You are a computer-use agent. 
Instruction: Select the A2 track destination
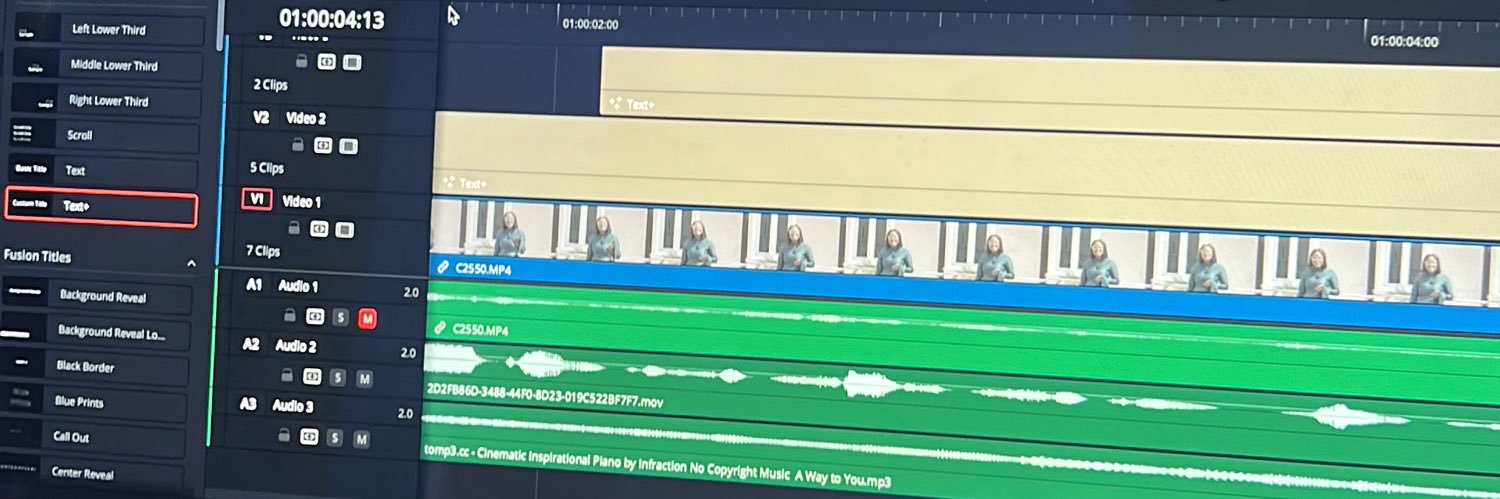[251, 344]
